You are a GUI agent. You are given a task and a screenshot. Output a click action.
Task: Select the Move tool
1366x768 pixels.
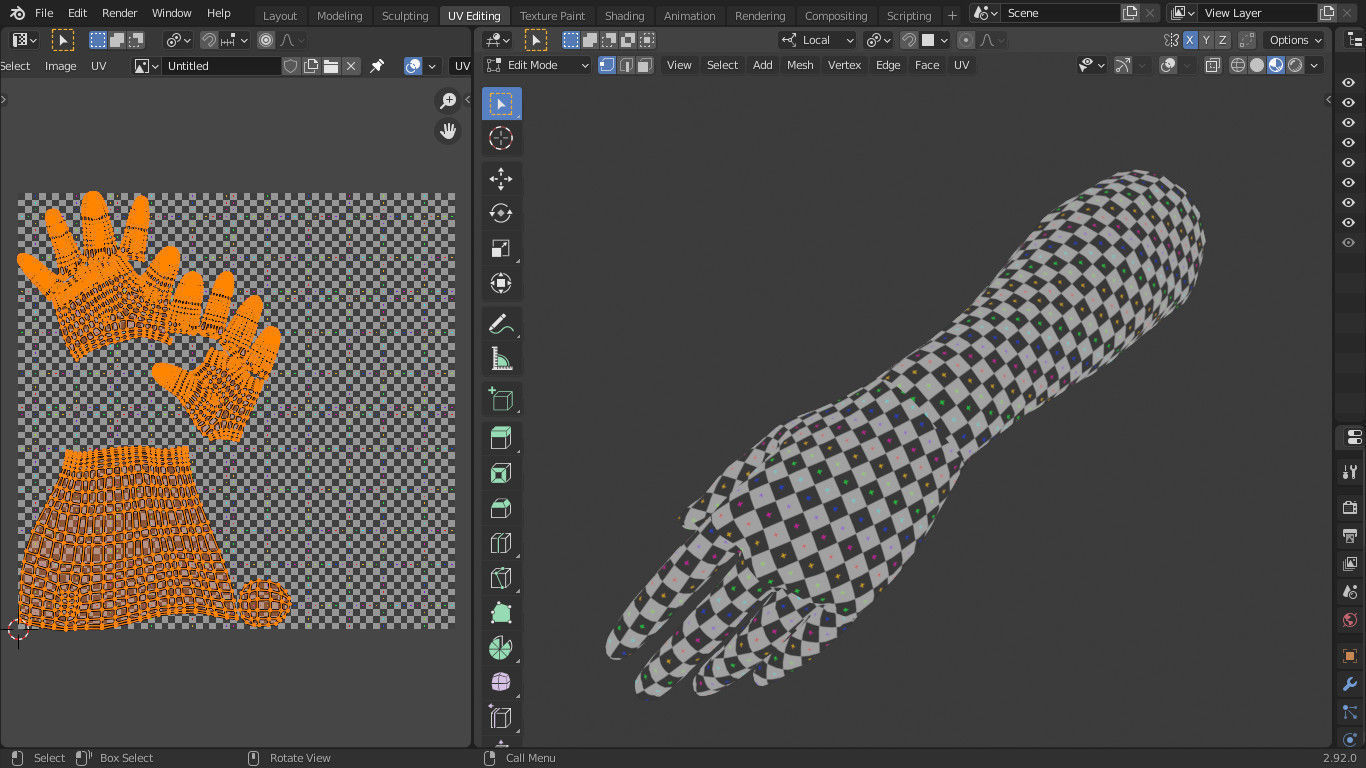501,179
